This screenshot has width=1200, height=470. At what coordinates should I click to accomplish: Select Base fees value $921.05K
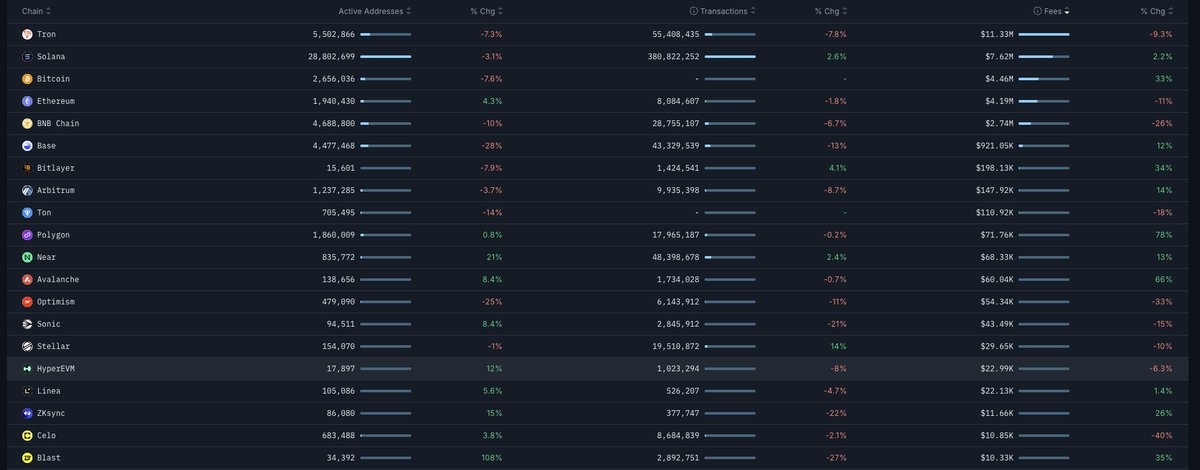pyautogui.click(x=993, y=145)
